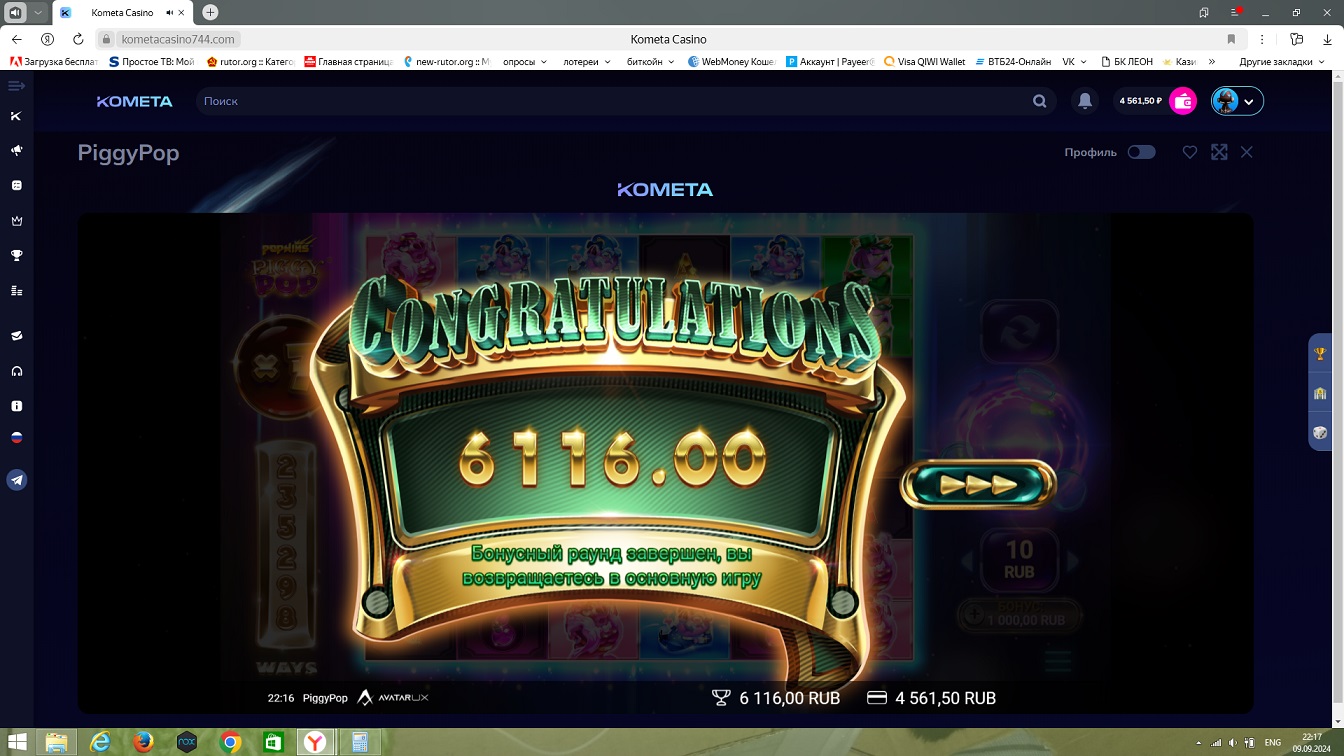This screenshot has width=1344, height=756.
Task: Click the 4 561,50 ₽ header balance
Action: pyautogui.click(x=1140, y=101)
